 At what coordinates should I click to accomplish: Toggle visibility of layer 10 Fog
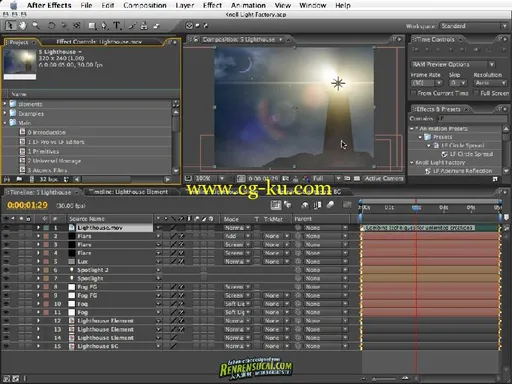[x=6, y=304]
